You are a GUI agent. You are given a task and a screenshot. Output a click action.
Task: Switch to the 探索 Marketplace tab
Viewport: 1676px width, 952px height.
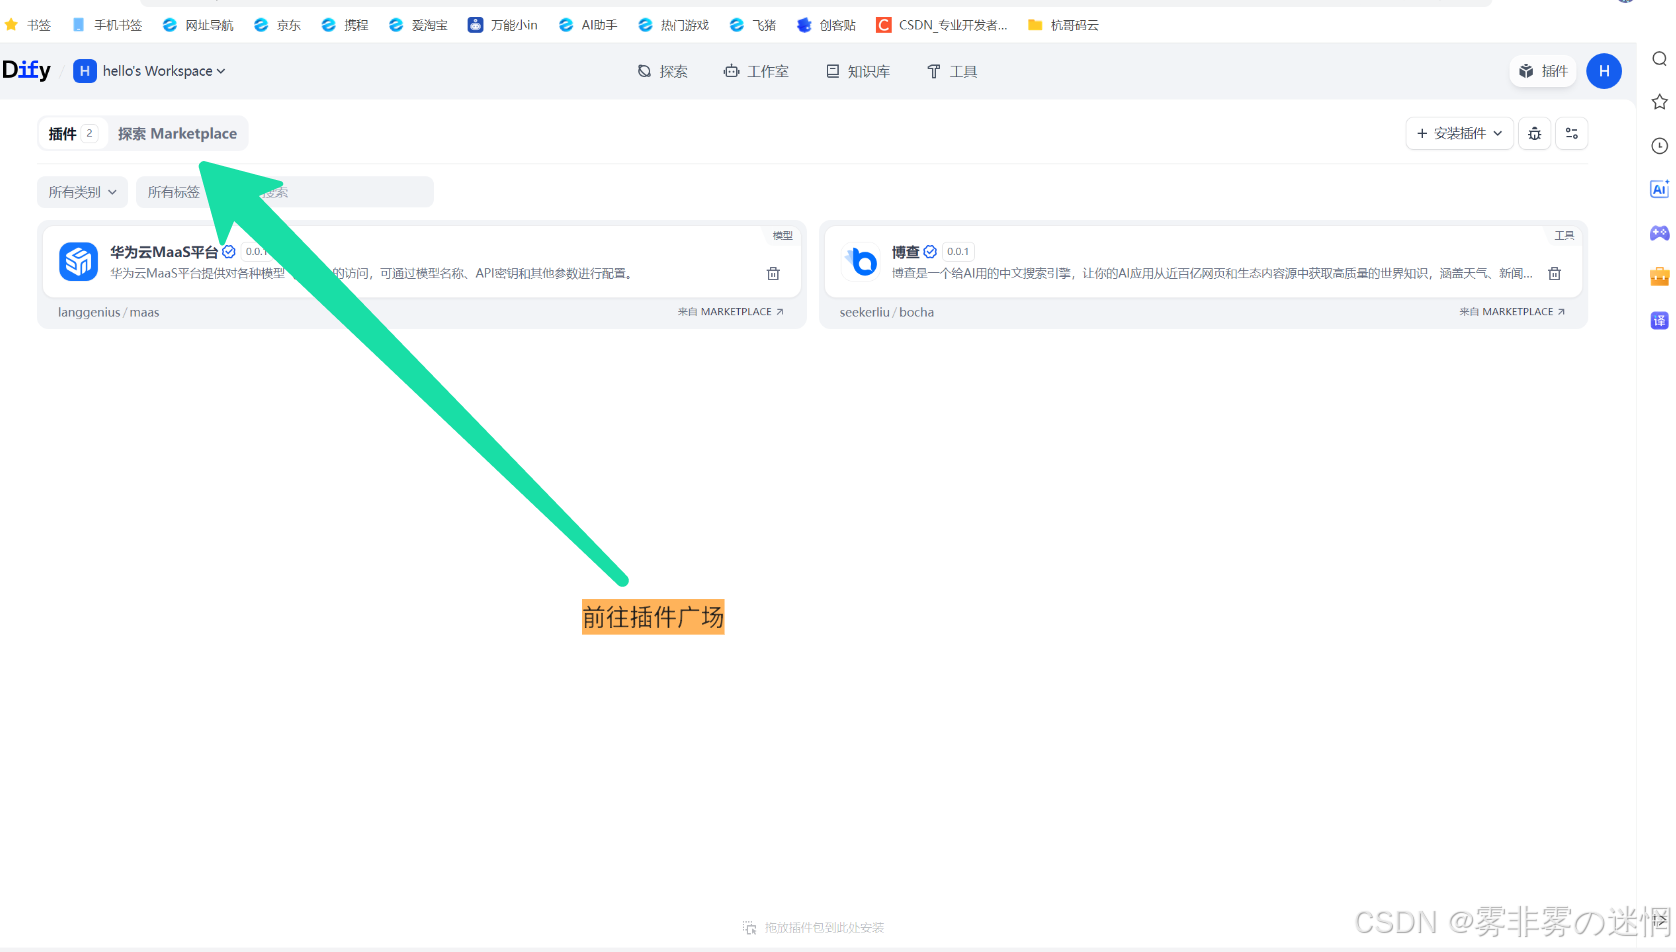(x=177, y=133)
